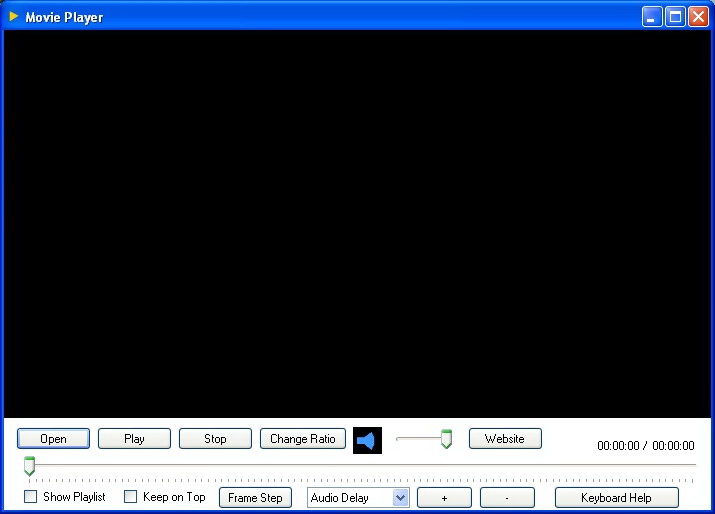Close the Movie Player window
Viewport: 715px width, 514px height.
tap(699, 17)
